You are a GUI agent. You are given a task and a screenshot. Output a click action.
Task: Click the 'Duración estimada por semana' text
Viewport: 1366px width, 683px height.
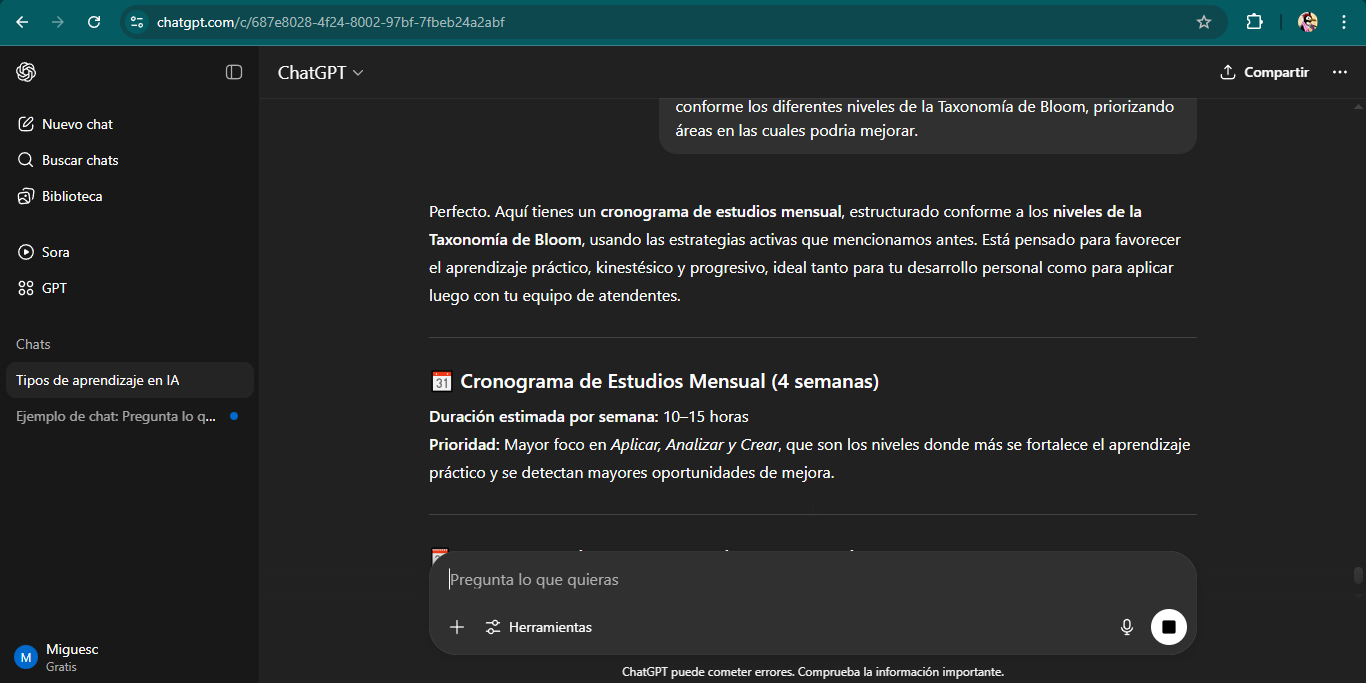point(543,416)
